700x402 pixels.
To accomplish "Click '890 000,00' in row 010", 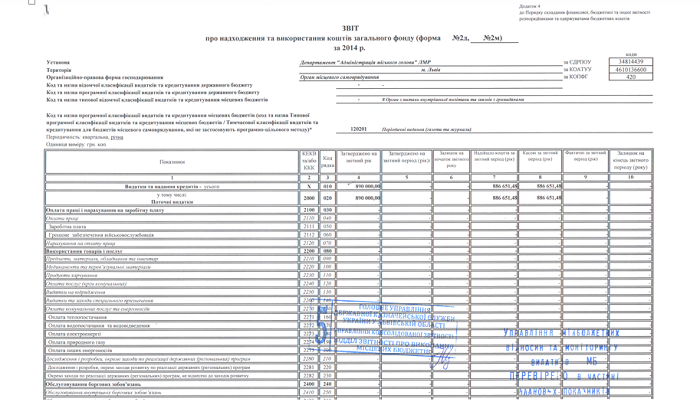I will [368, 186].
